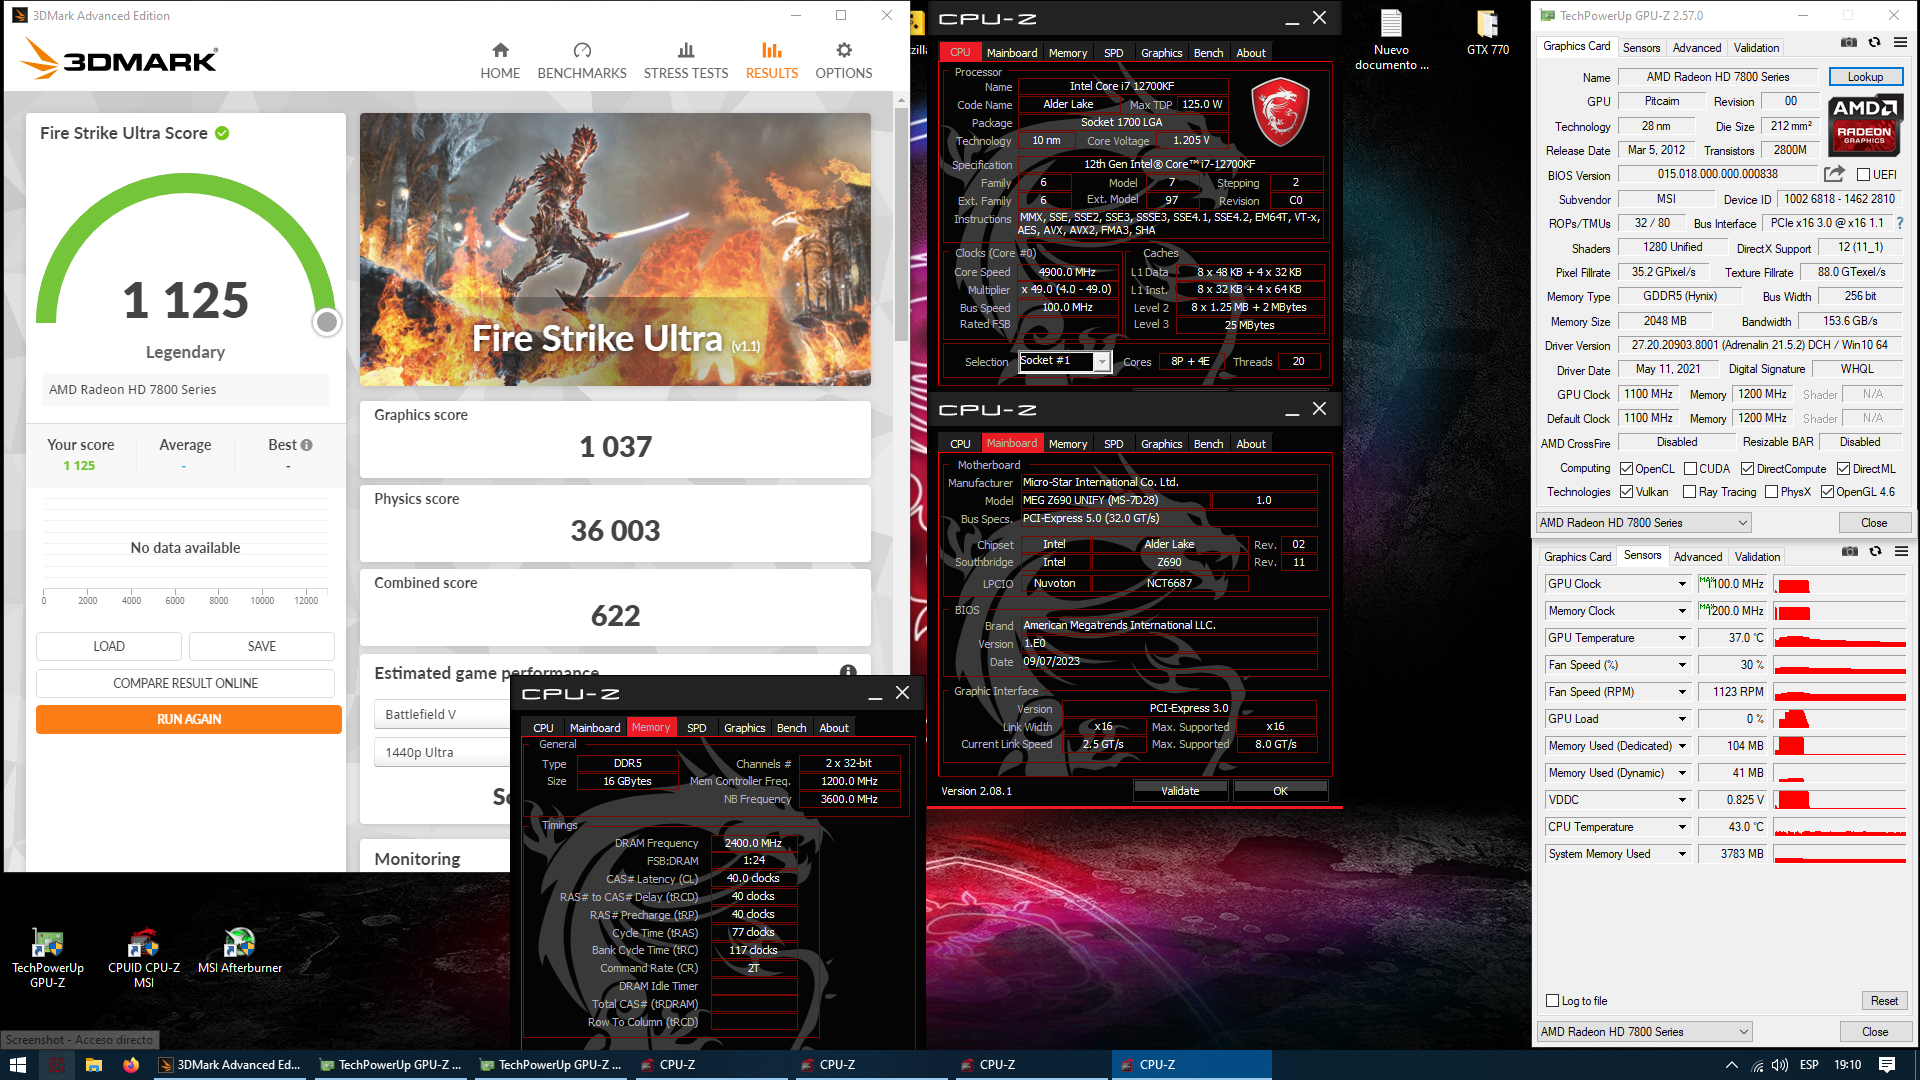Viewport: 1920px width, 1080px height.
Task: Open About tab in Memory CPU-Z window
Action: point(834,728)
